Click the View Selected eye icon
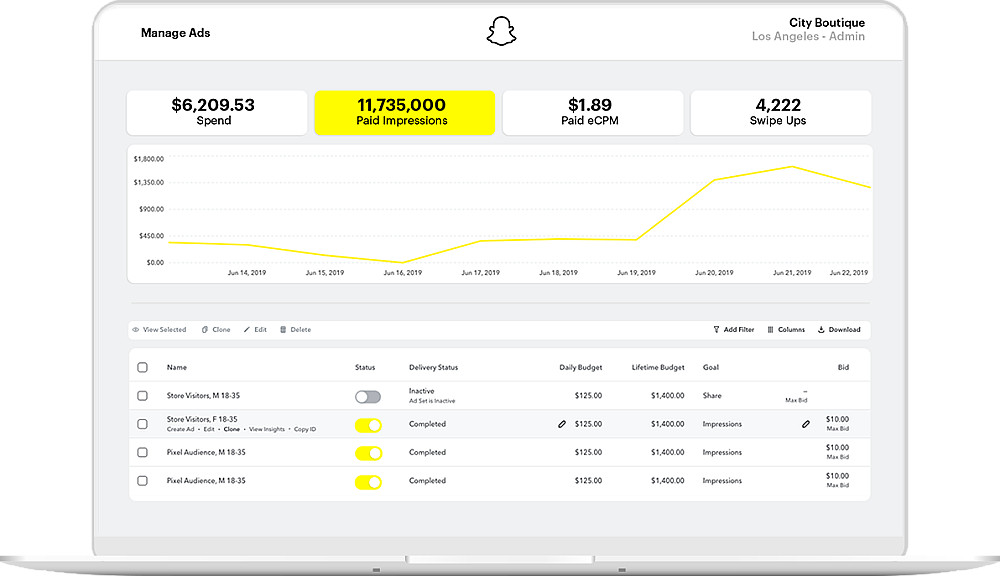 point(136,330)
